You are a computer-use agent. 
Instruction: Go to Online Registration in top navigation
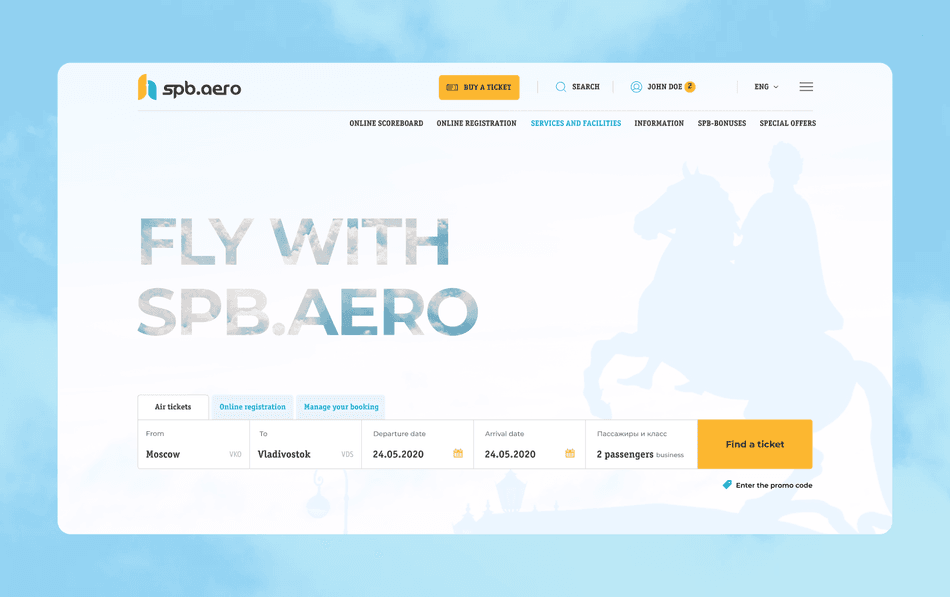[476, 123]
